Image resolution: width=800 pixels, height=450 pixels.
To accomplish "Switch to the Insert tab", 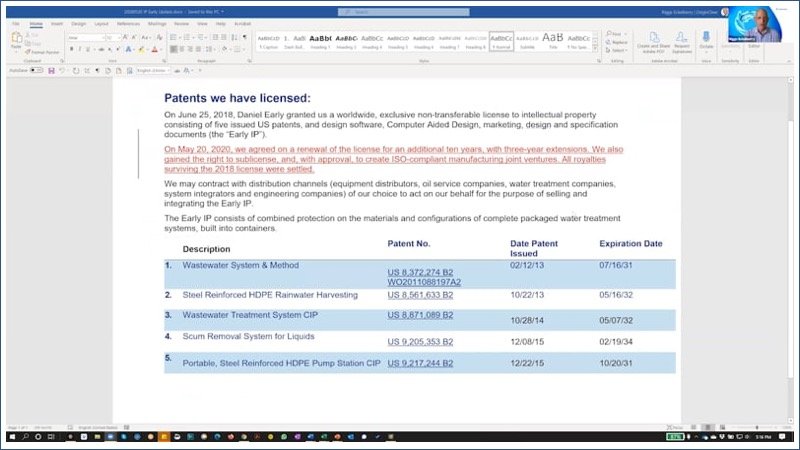I will pos(57,24).
